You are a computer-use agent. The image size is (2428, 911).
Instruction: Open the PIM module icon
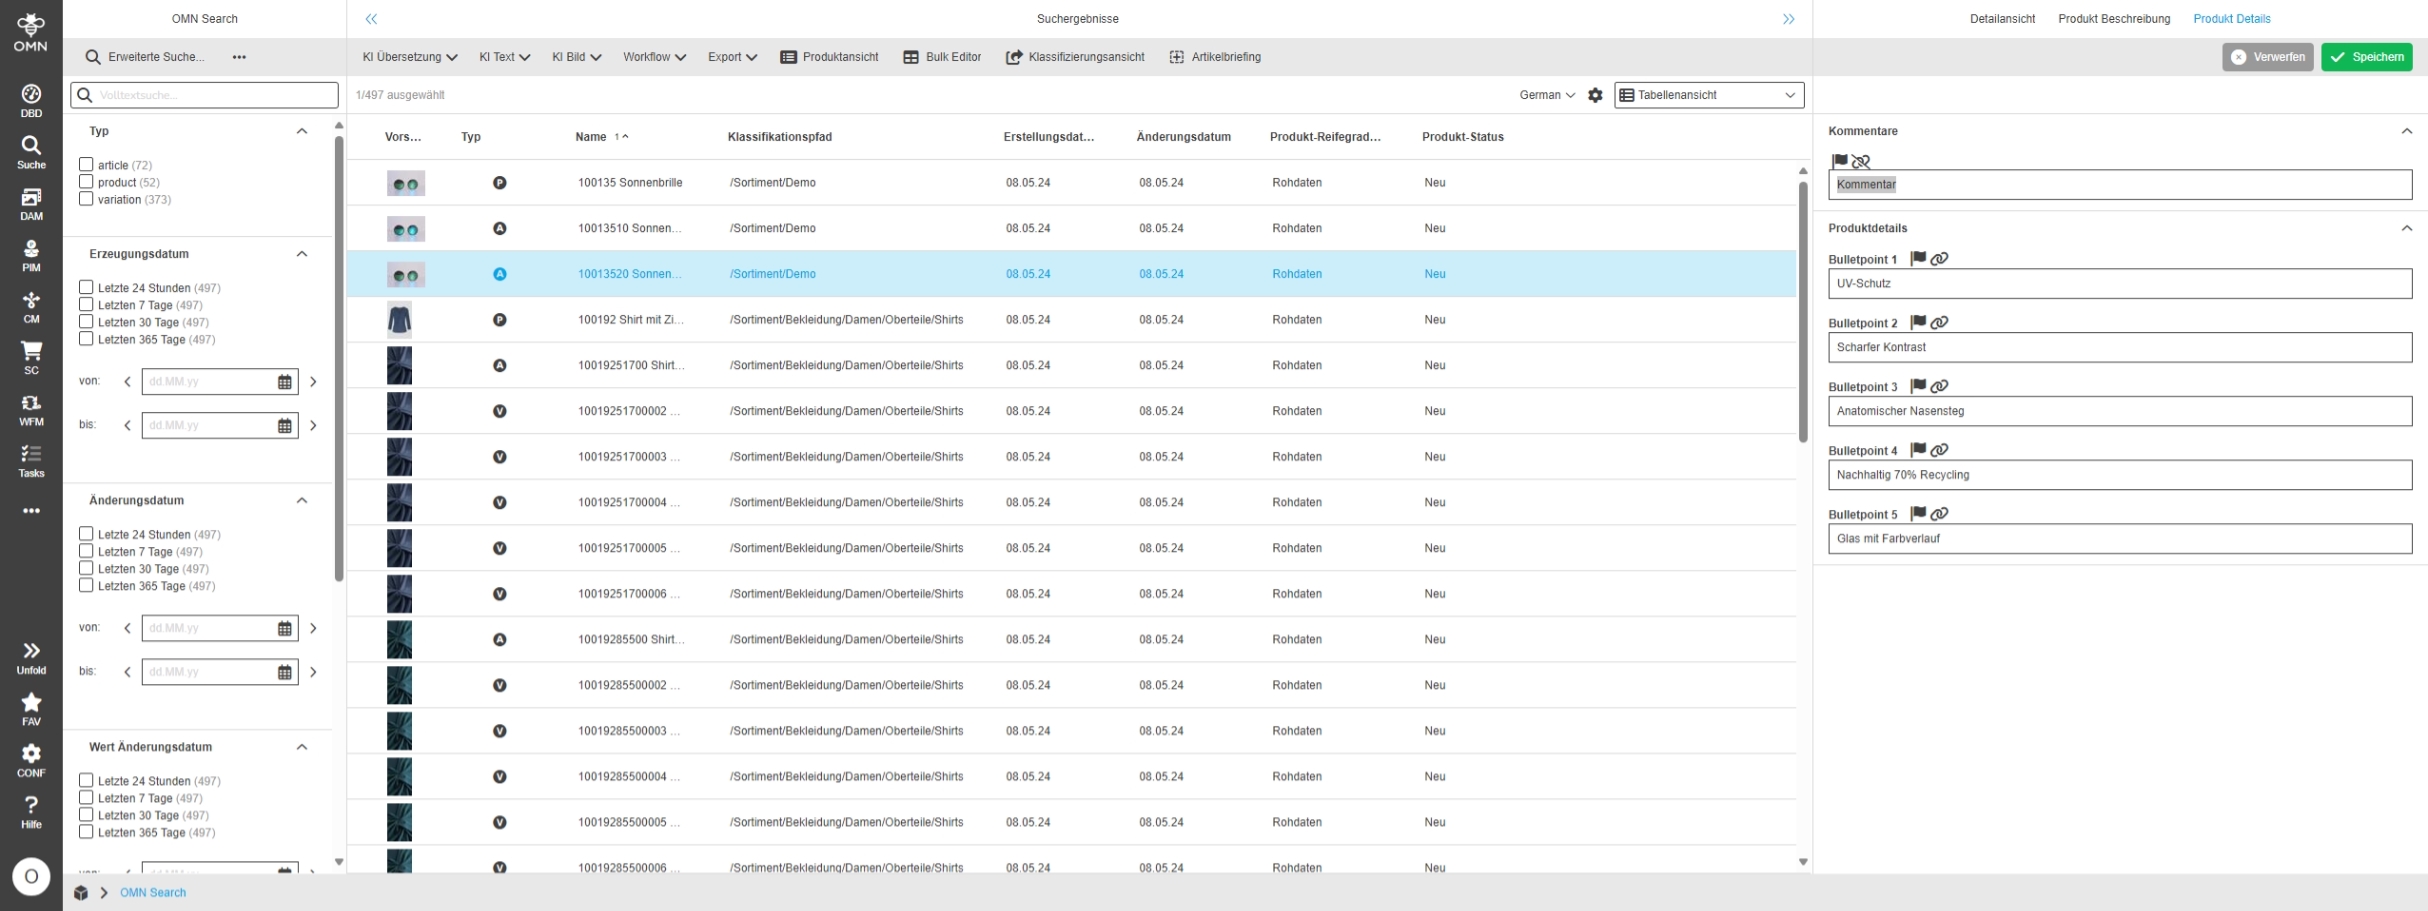click(x=31, y=256)
